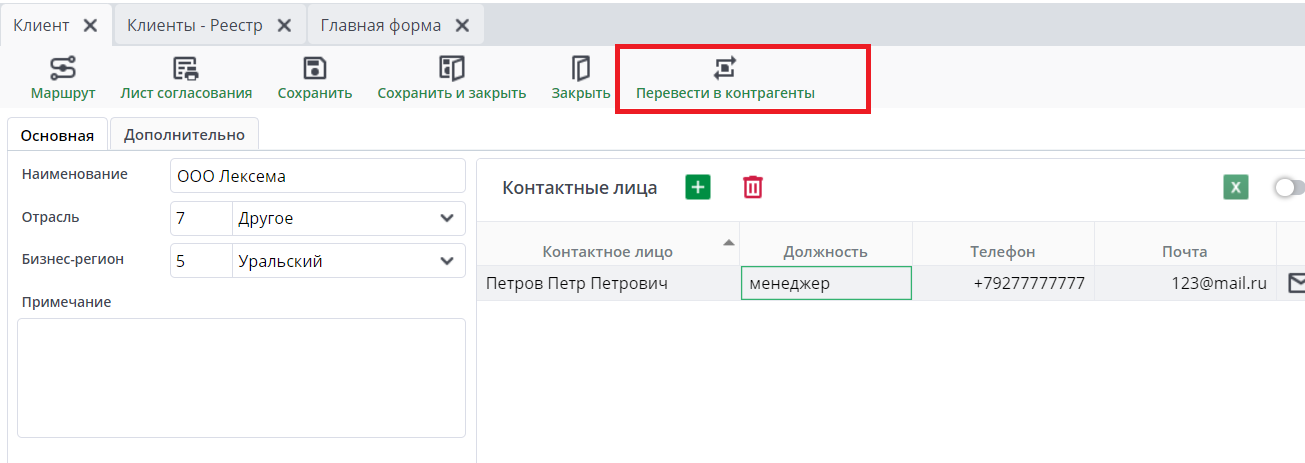
Task: Click the envelope icon in contact row
Action: [x=1296, y=284]
